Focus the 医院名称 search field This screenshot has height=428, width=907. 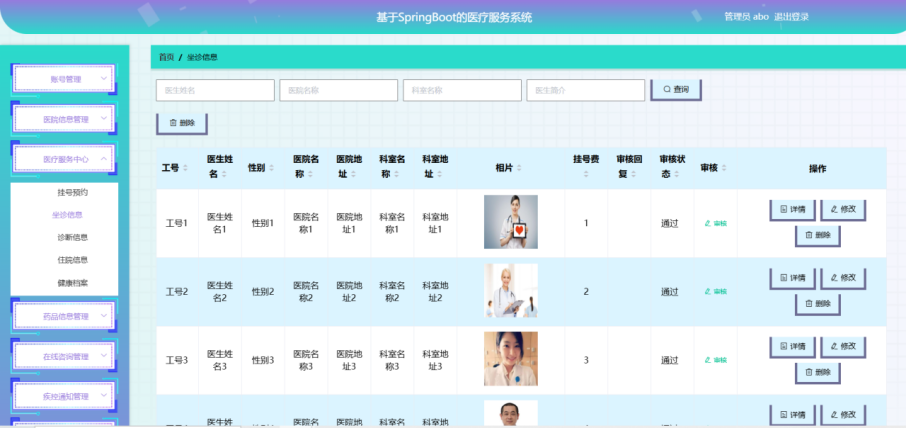click(x=338, y=90)
